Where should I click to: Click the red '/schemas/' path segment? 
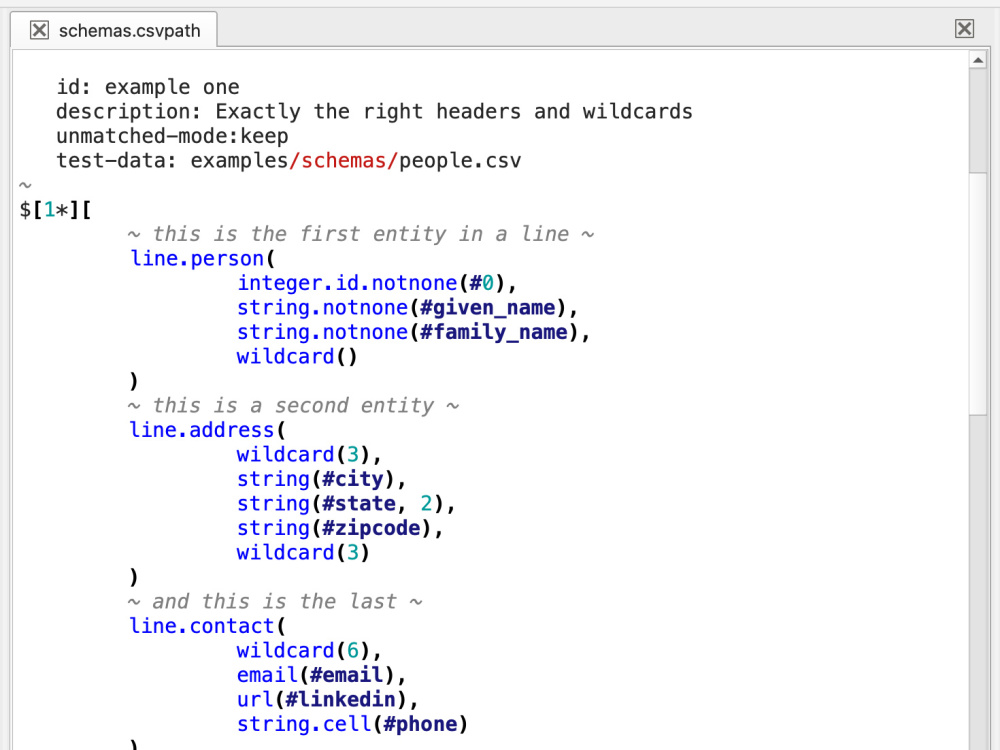tap(344, 161)
